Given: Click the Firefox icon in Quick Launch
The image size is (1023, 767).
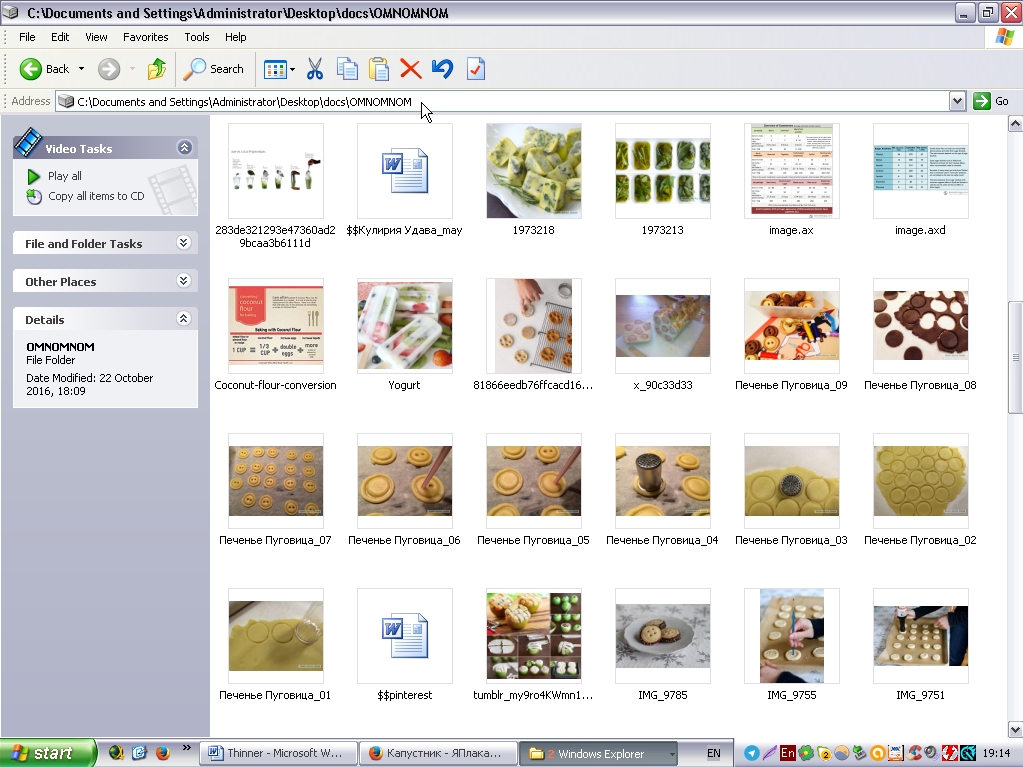Looking at the screenshot, I should point(162,753).
